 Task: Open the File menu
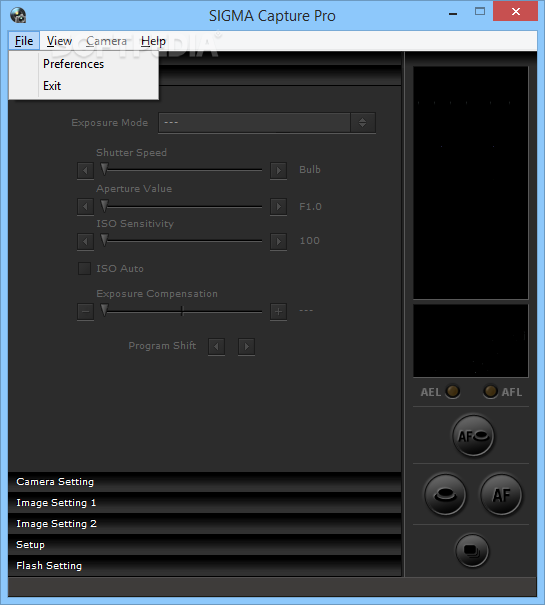24,41
